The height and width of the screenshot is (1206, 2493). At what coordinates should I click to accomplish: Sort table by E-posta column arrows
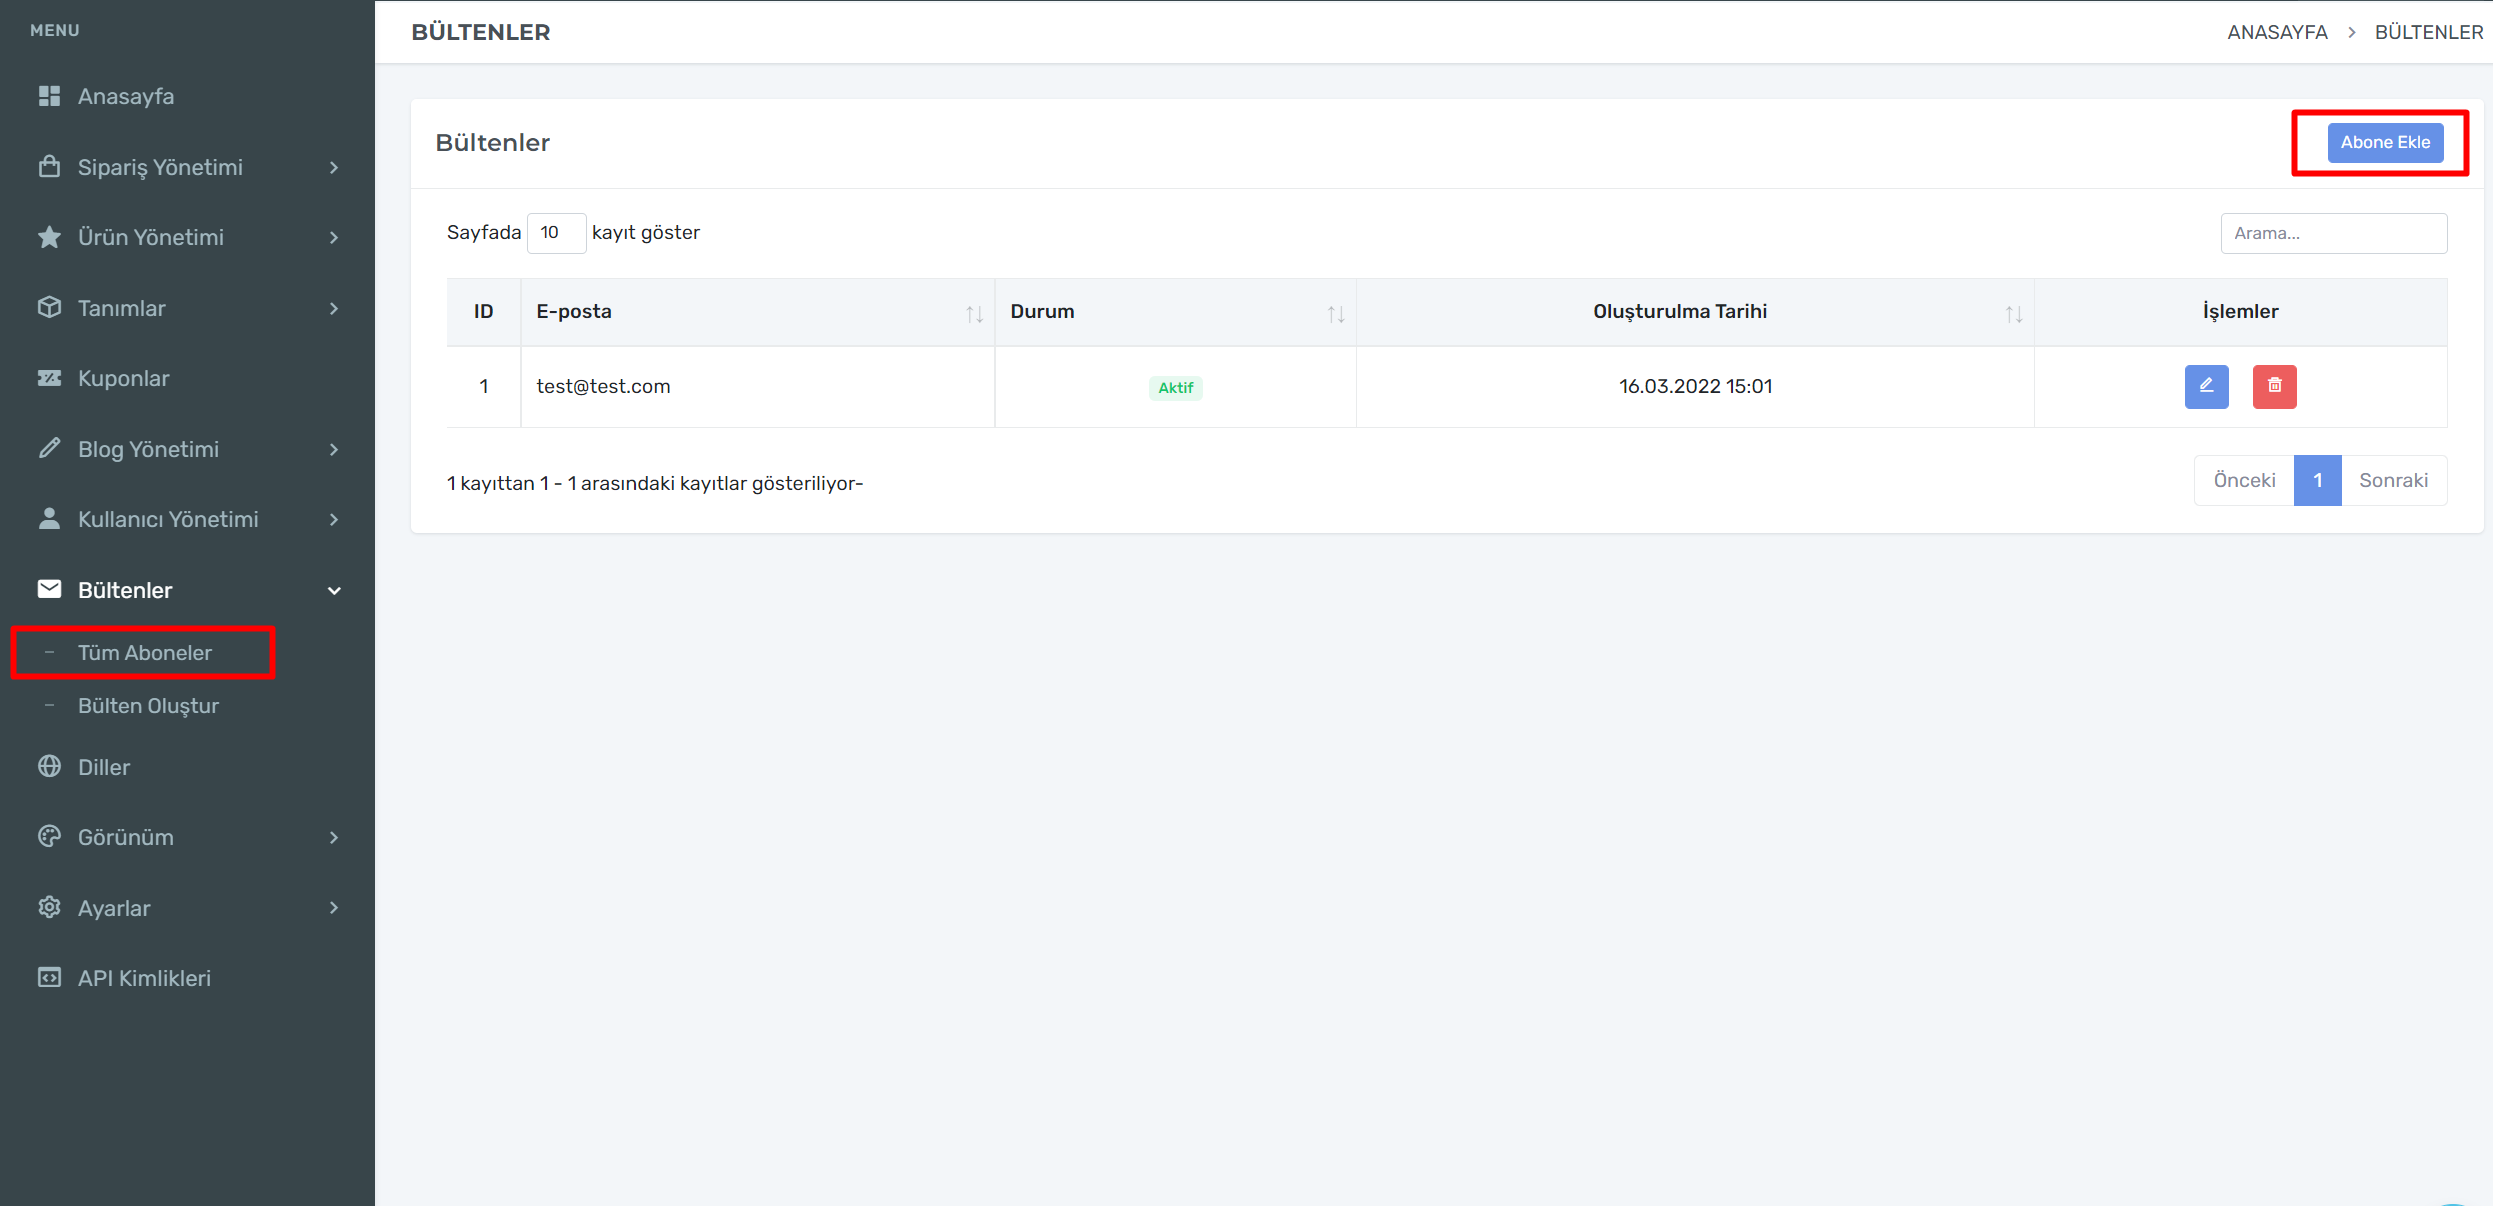tap(974, 314)
